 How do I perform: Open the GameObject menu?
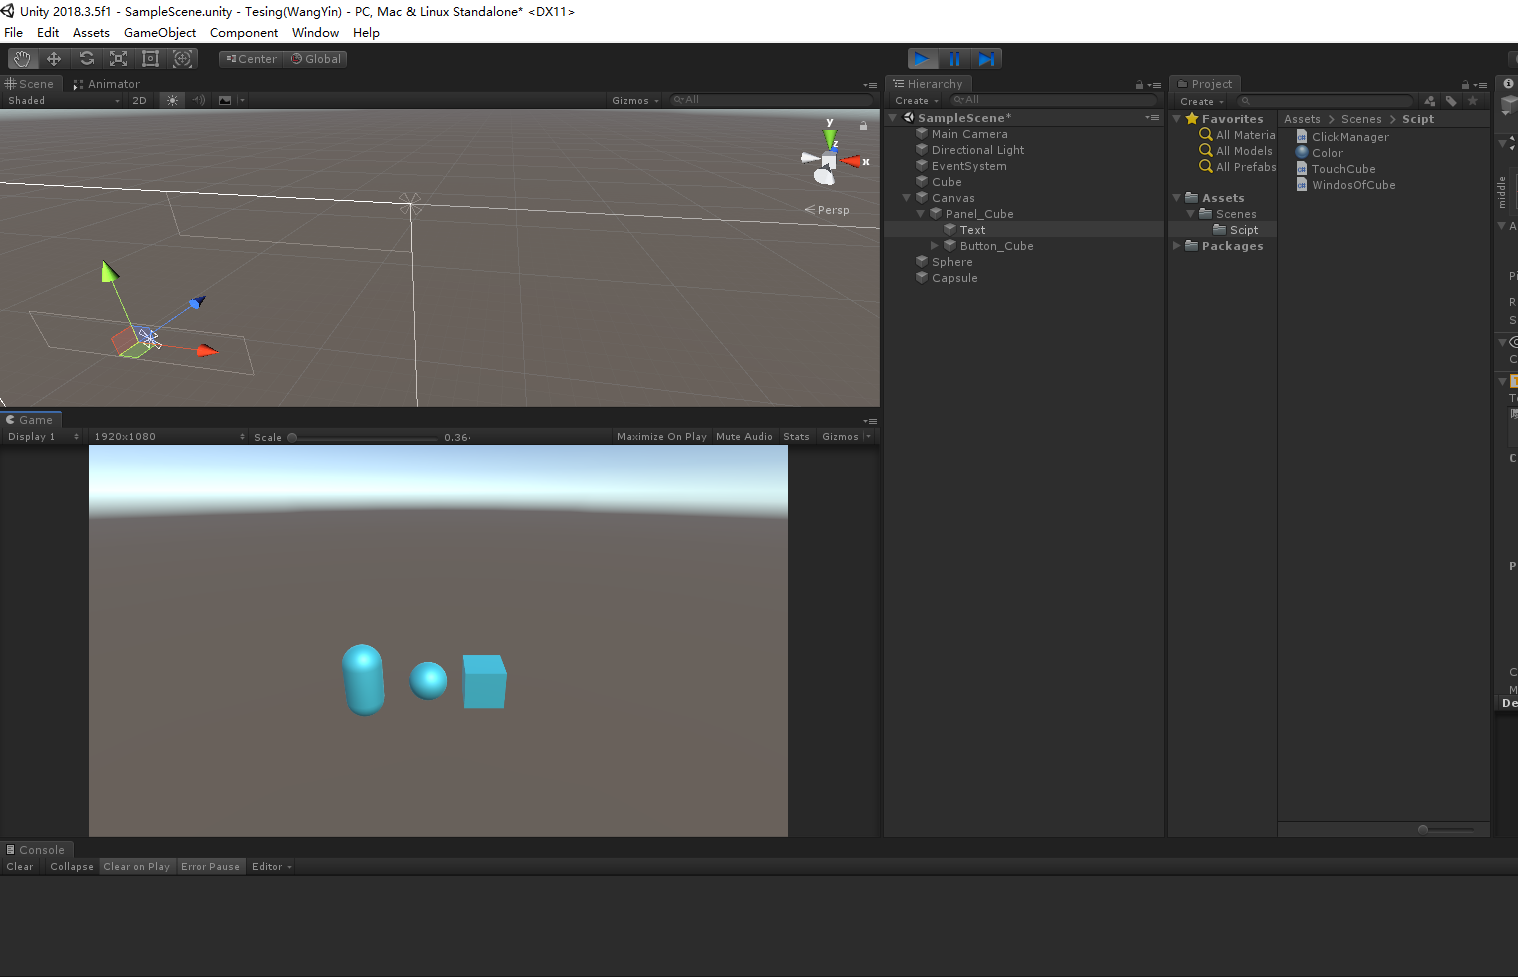tap(160, 32)
